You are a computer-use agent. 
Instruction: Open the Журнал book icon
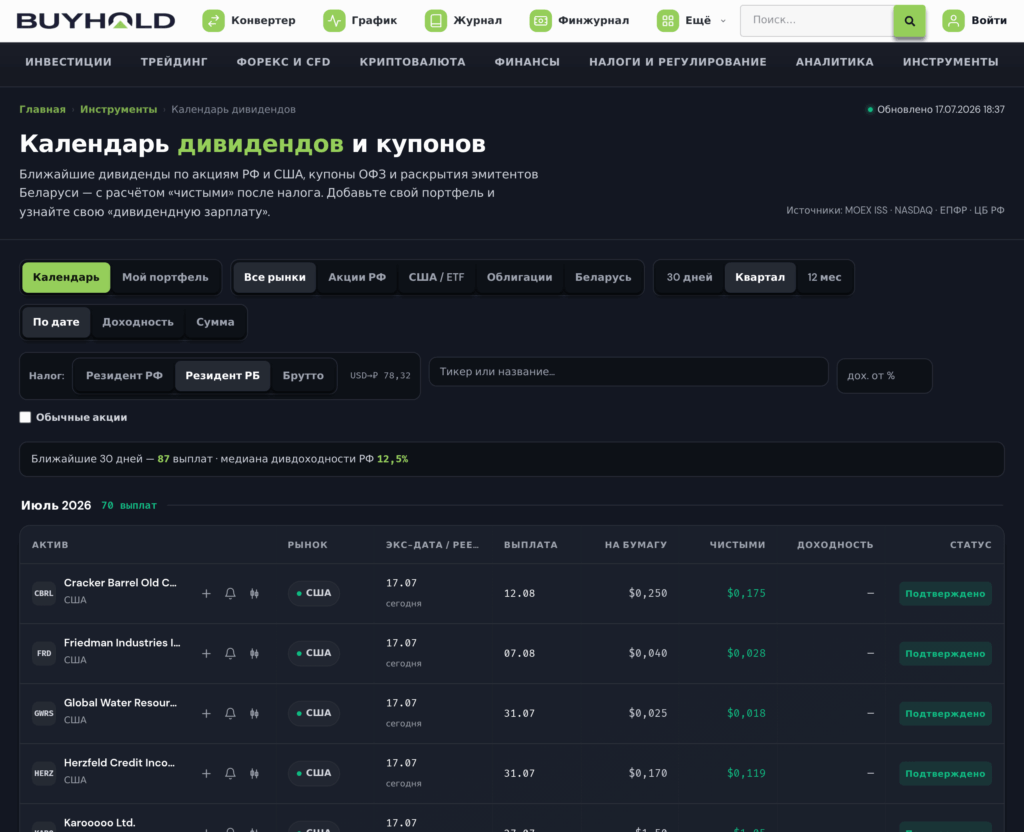[x=436, y=21]
